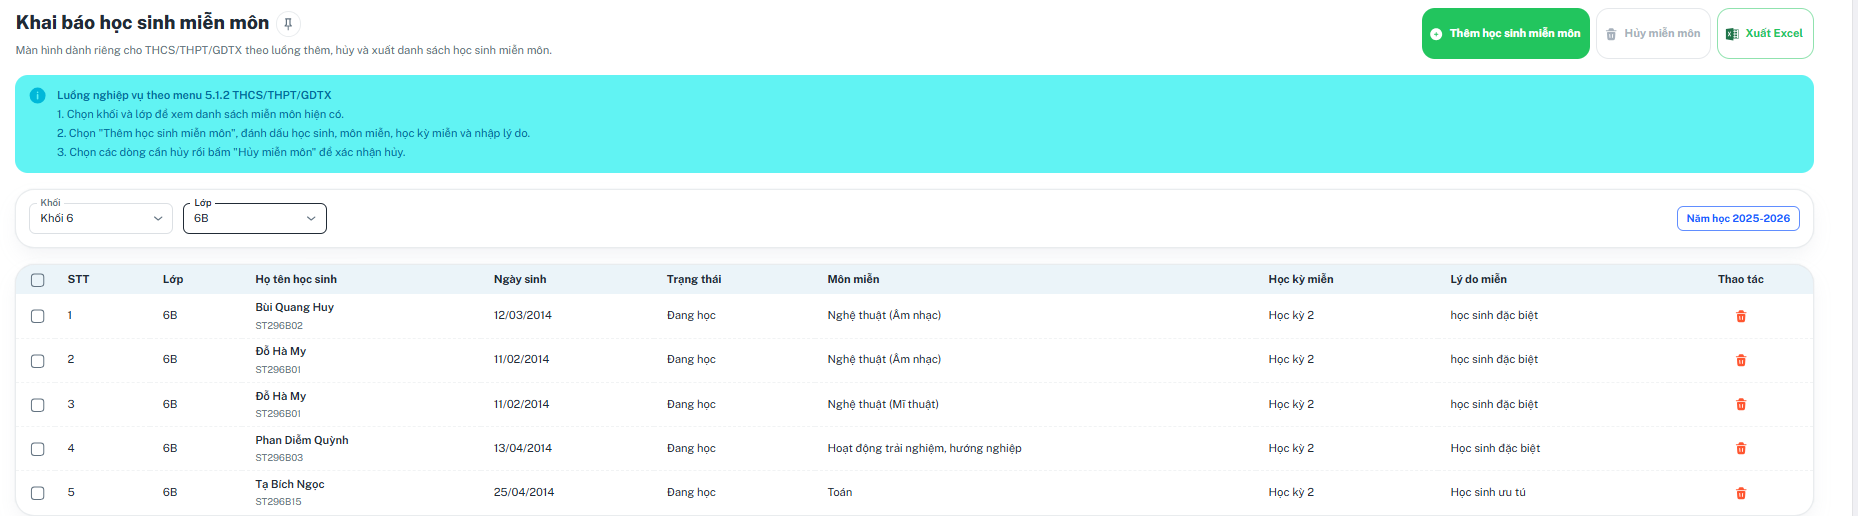Click the info icon in the blue banner
The image size is (1858, 516).
[37, 96]
